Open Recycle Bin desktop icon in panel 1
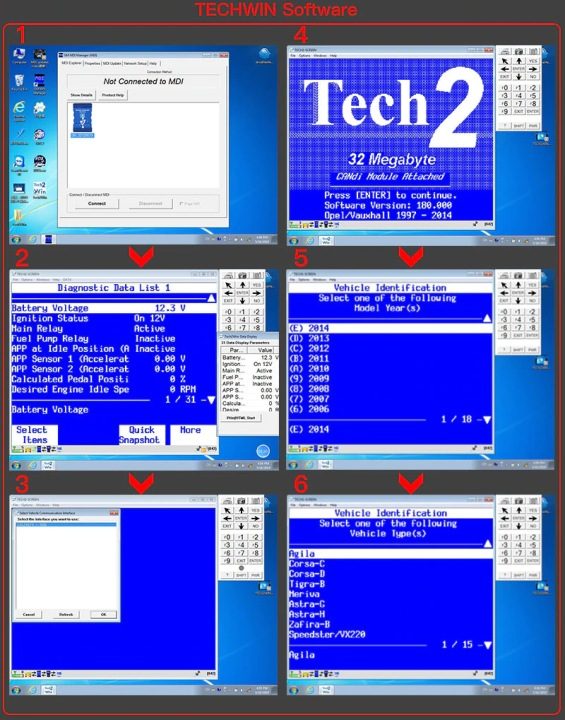The width and height of the screenshot is (565, 720). pyautogui.click(x=19, y=82)
